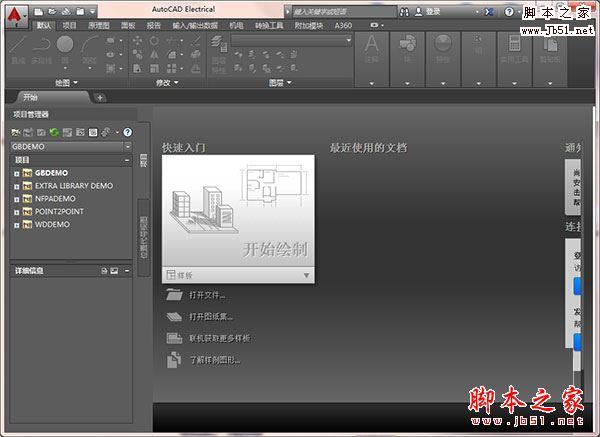The height and width of the screenshot is (437, 600).
Task: Select the Polyline tool in the ribbon
Action: coord(41,50)
